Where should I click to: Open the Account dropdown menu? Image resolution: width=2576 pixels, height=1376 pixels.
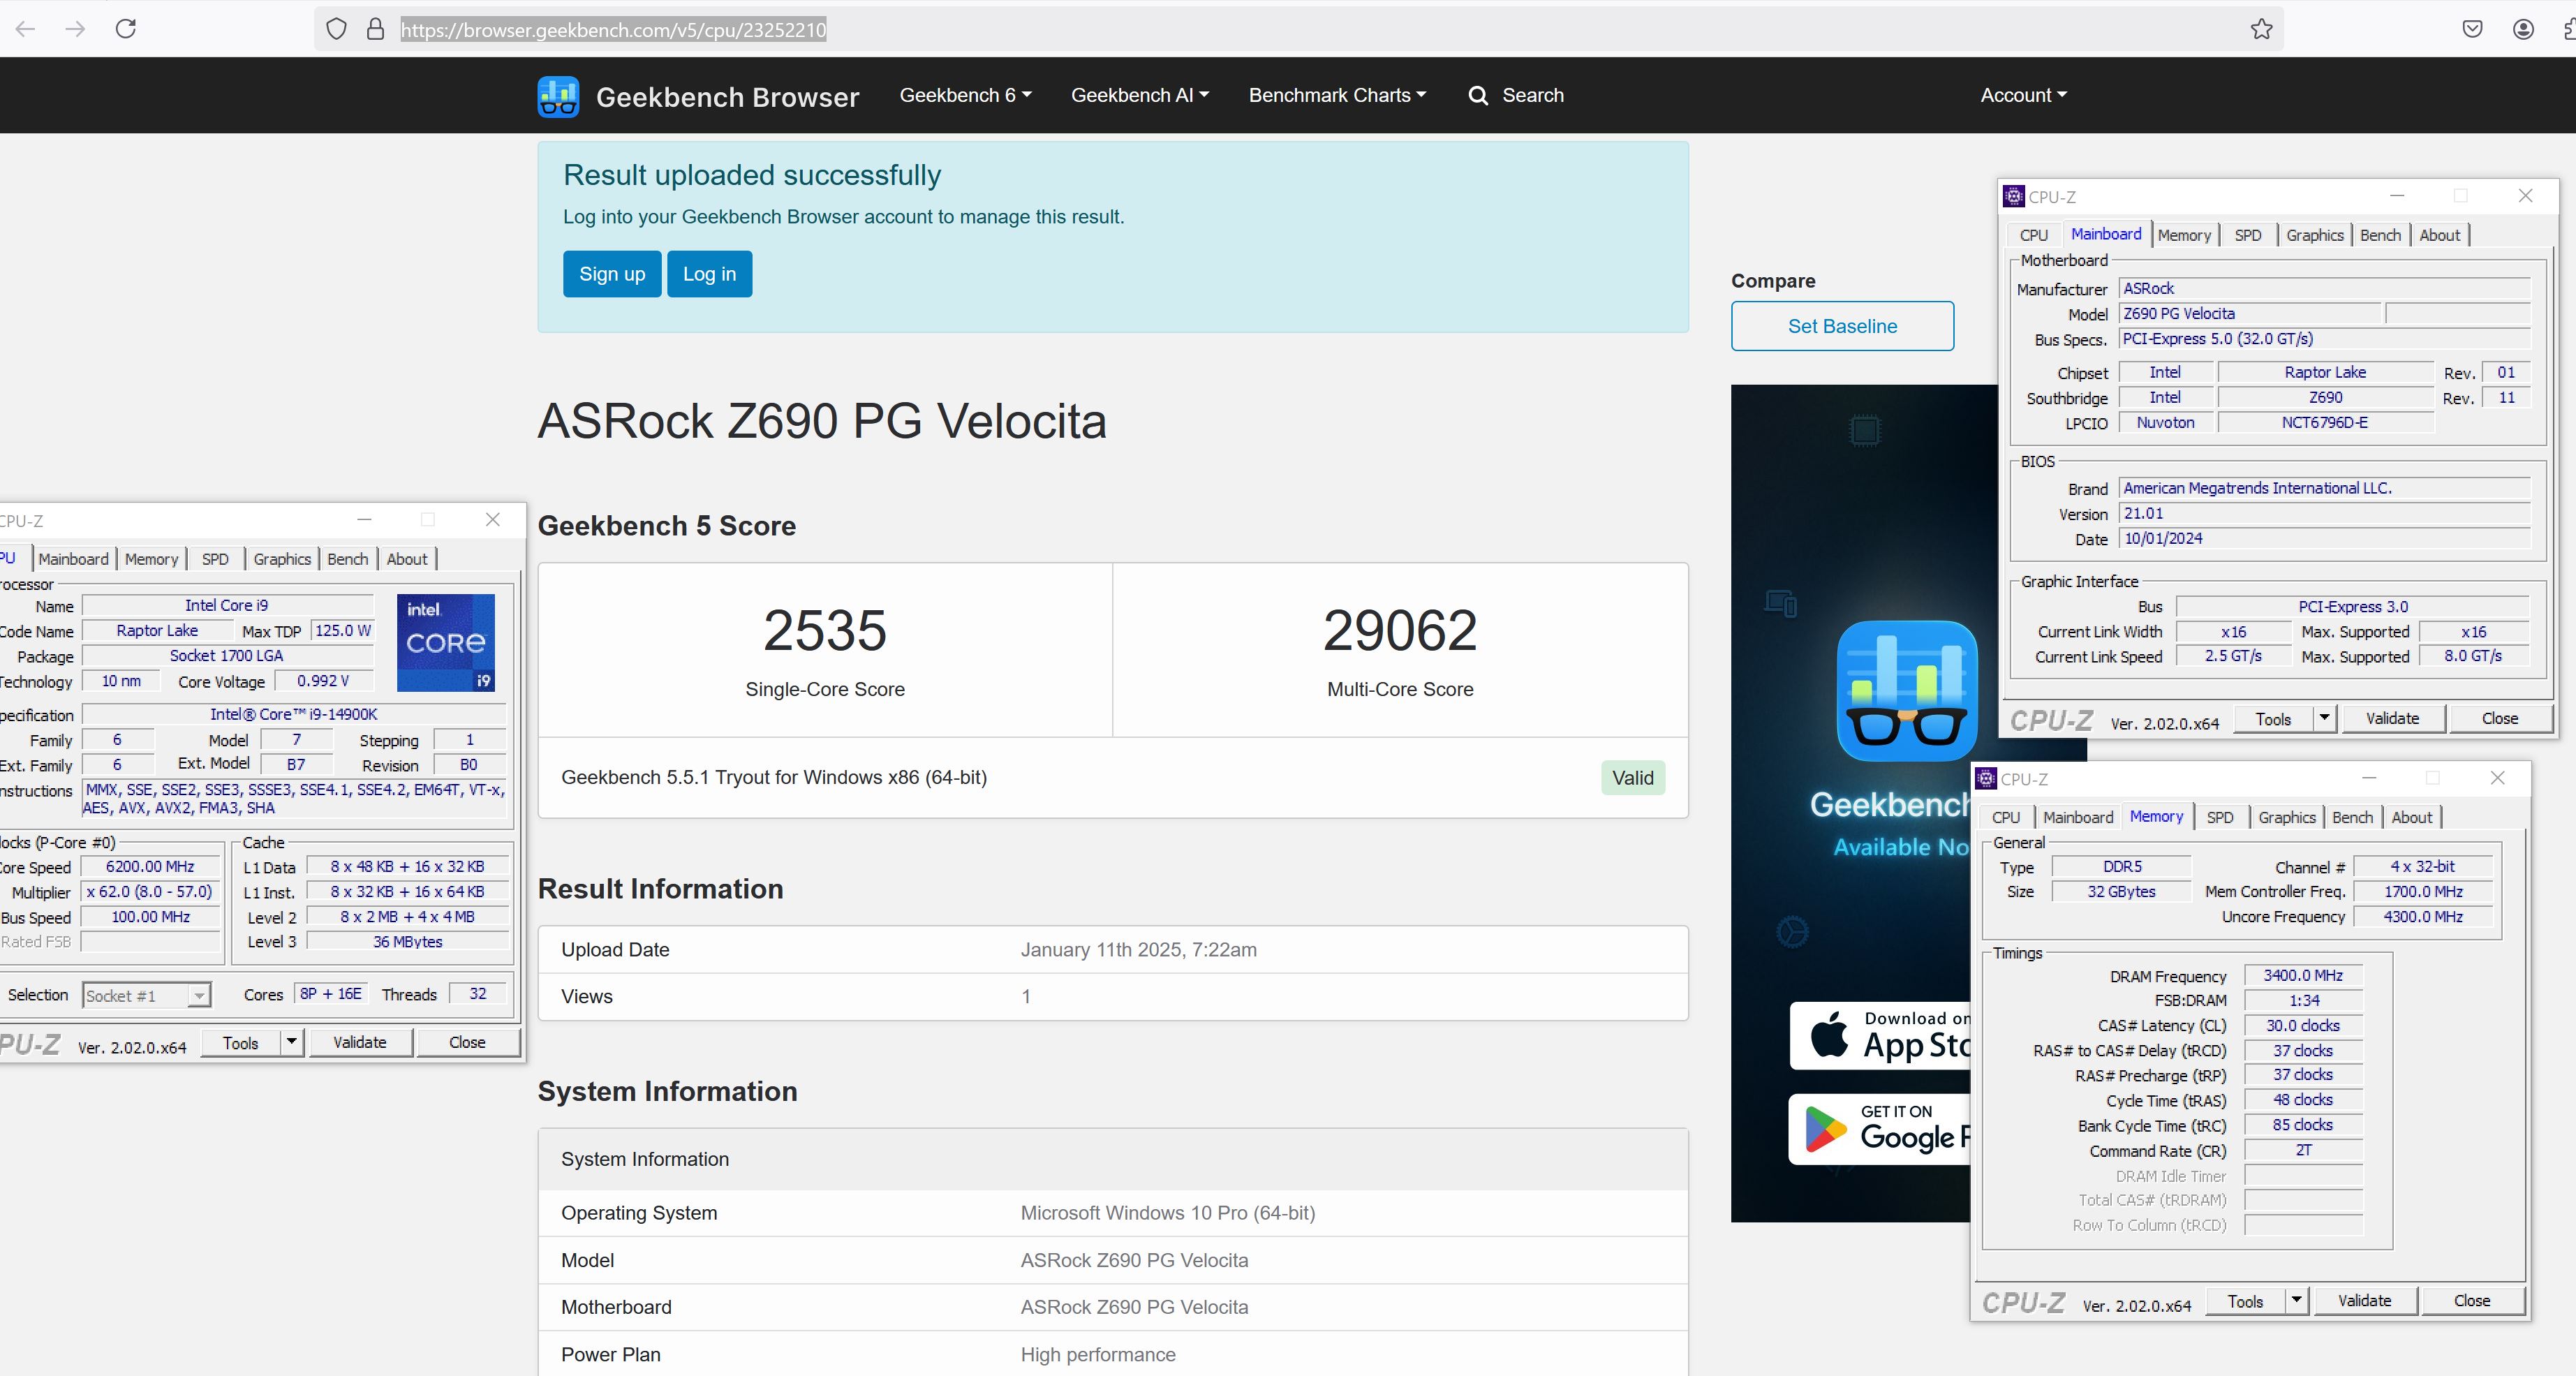tap(2023, 95)
